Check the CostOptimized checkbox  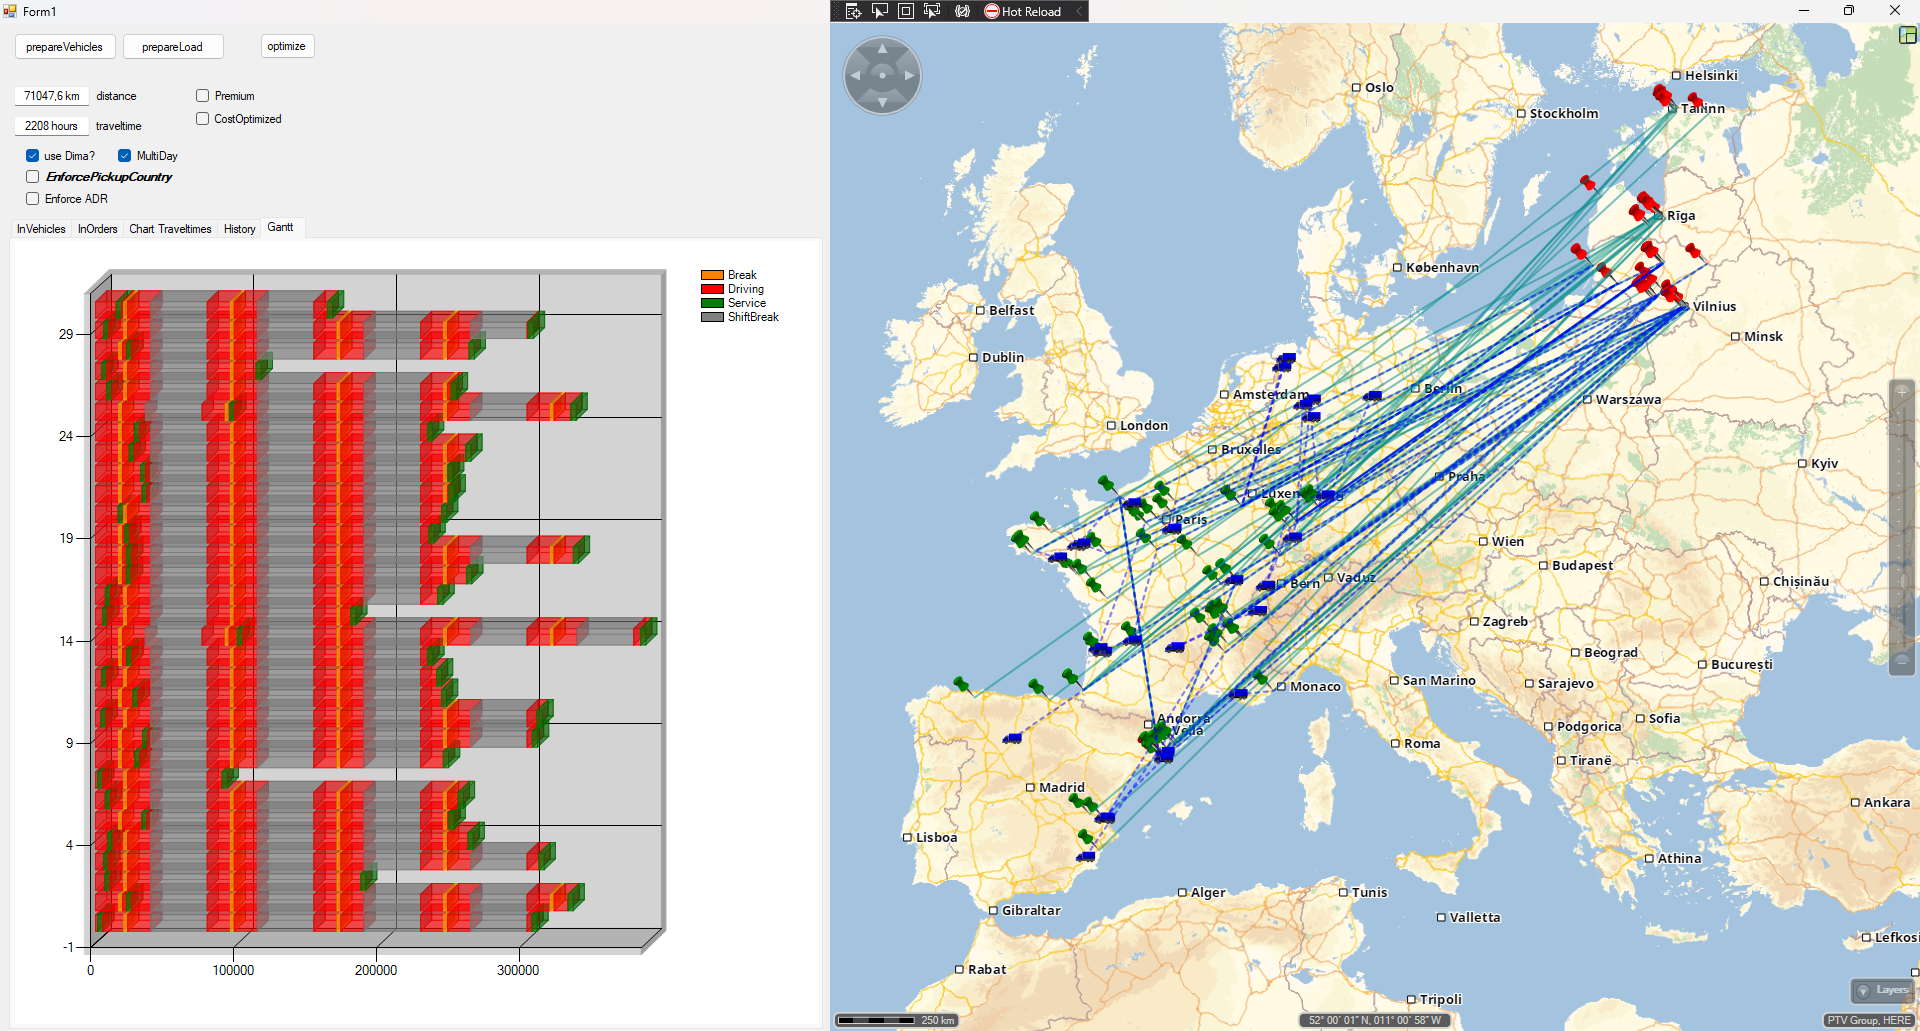click(x=203, y=119)
